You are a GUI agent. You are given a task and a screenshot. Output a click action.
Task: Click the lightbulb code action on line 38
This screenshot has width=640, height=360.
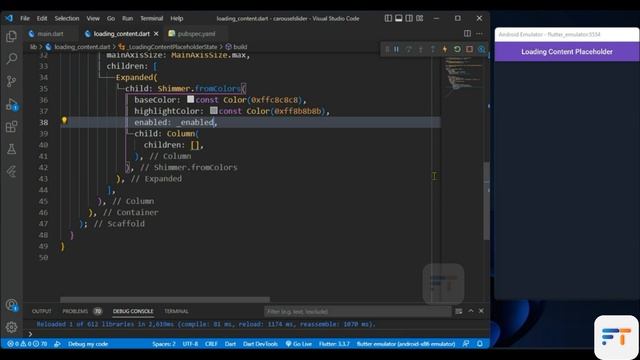click(64, 120)
